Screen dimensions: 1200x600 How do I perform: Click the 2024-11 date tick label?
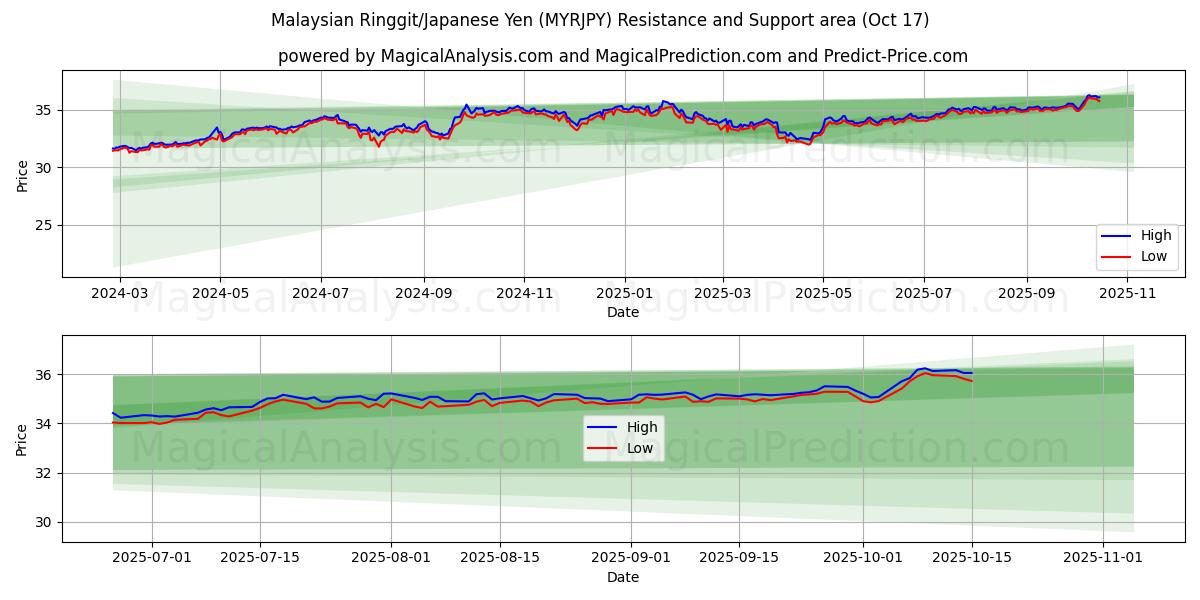[x=524, y=294]
